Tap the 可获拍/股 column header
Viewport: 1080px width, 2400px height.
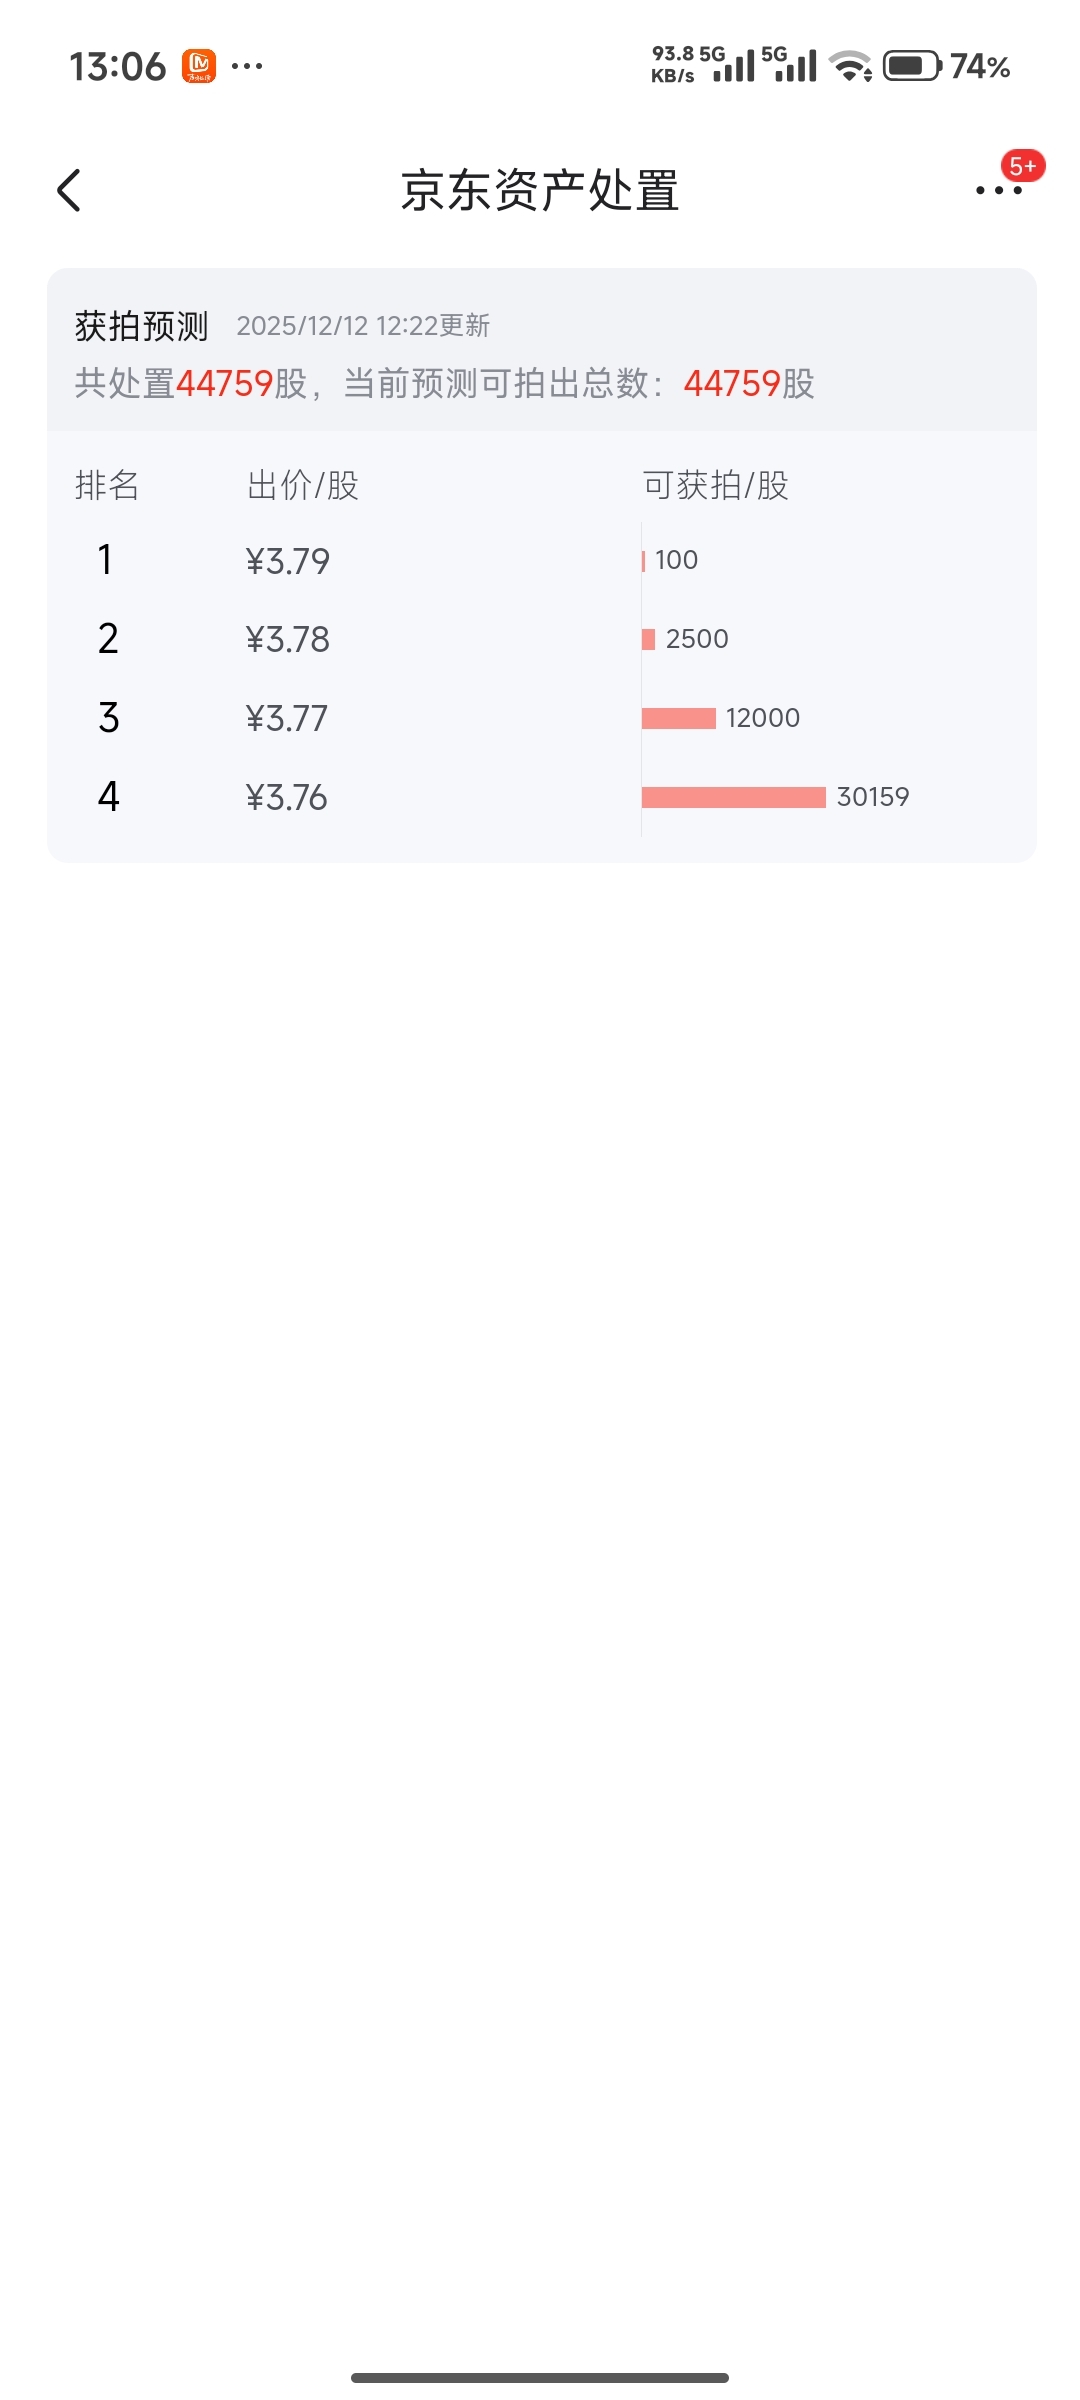click(x=715, y=486)
